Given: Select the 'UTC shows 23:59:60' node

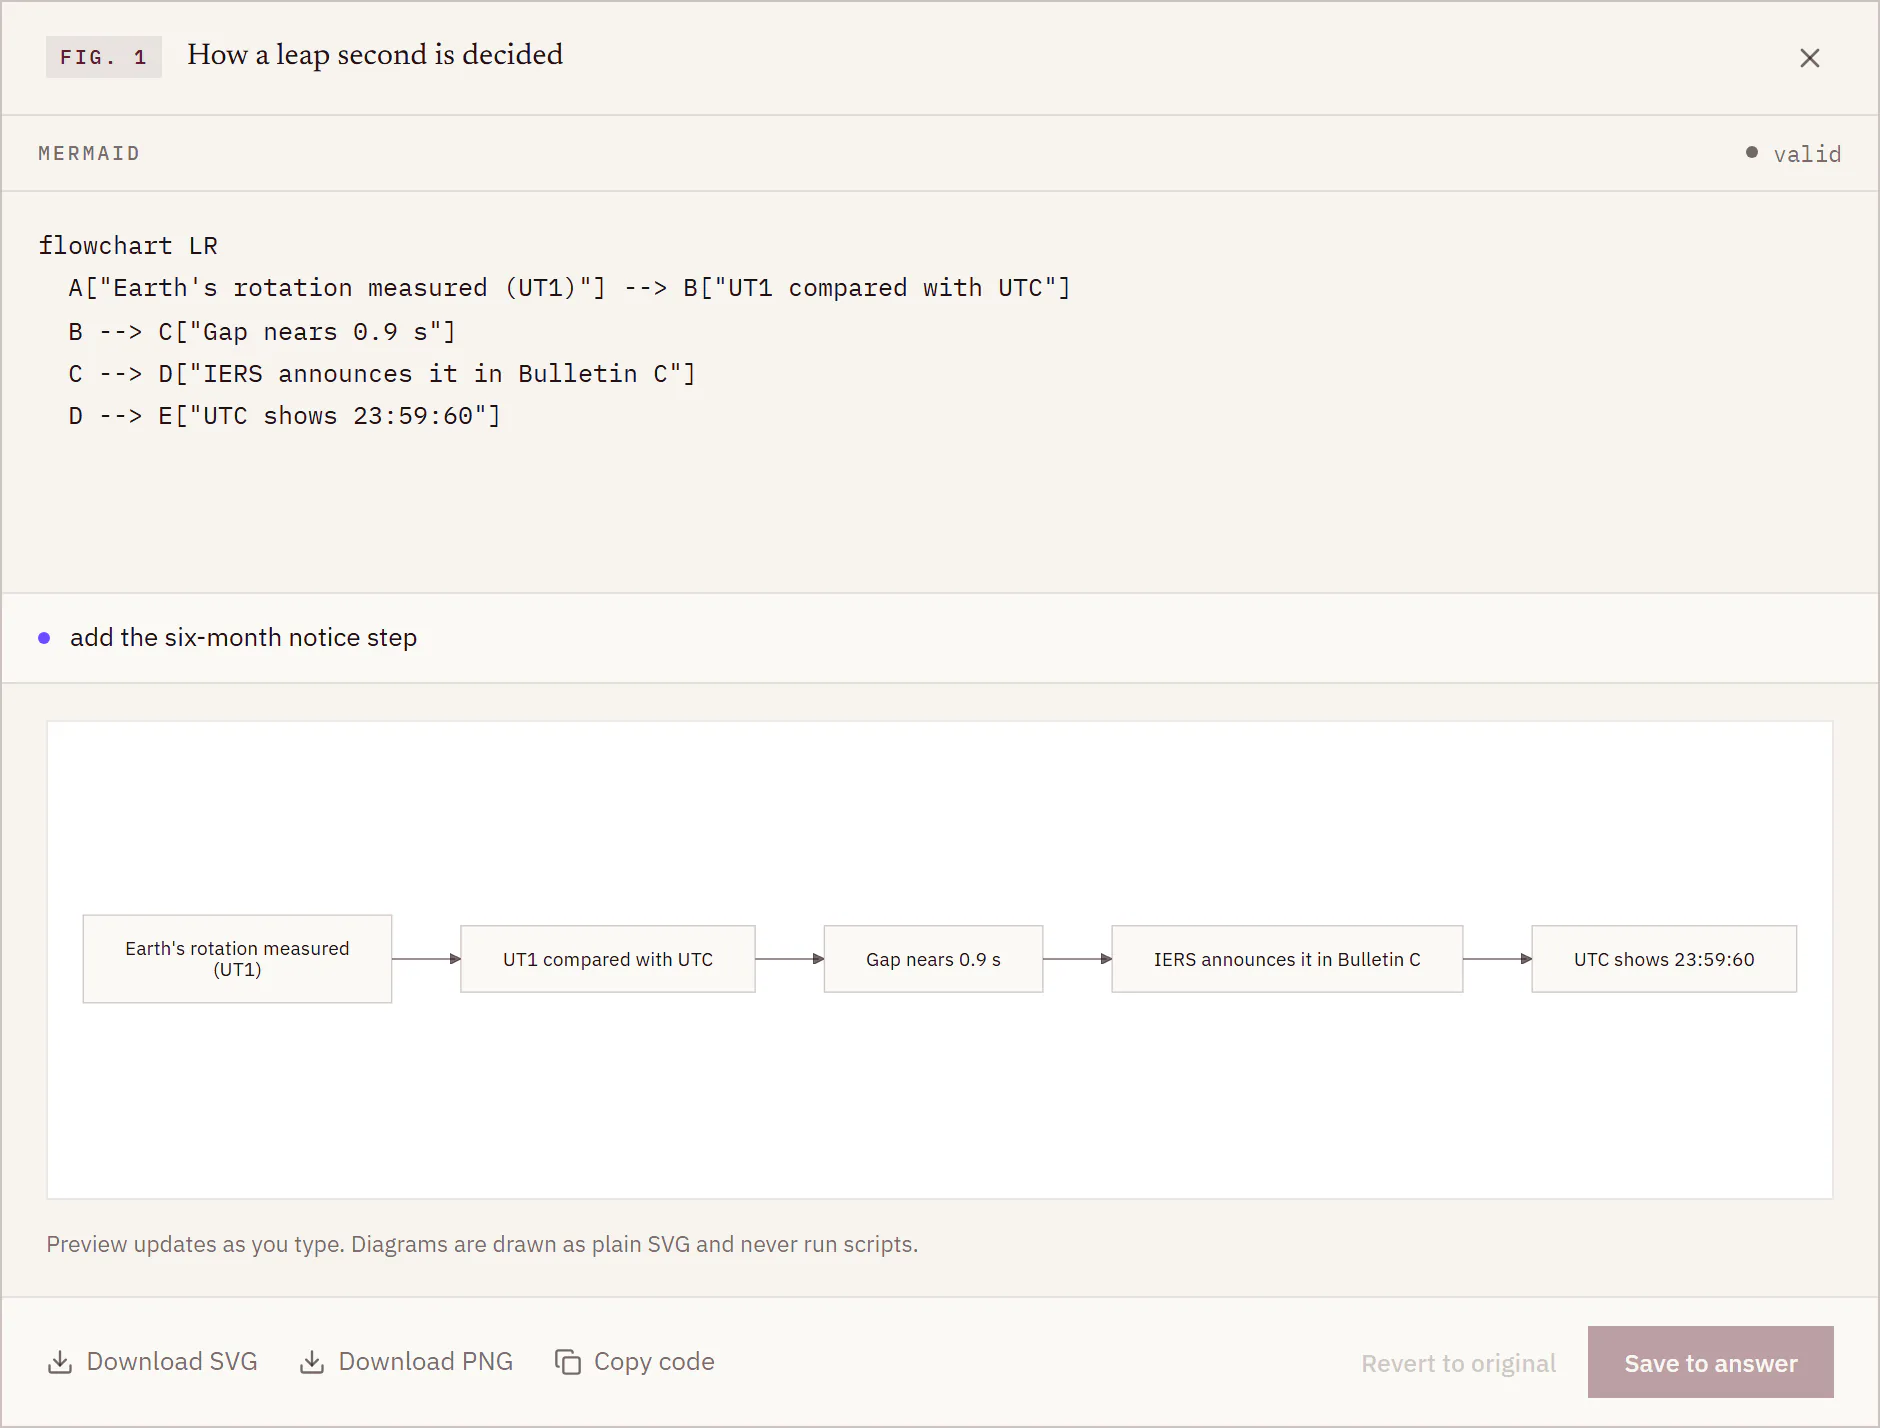Looking at the screenshot, I should coord(1664,959).
